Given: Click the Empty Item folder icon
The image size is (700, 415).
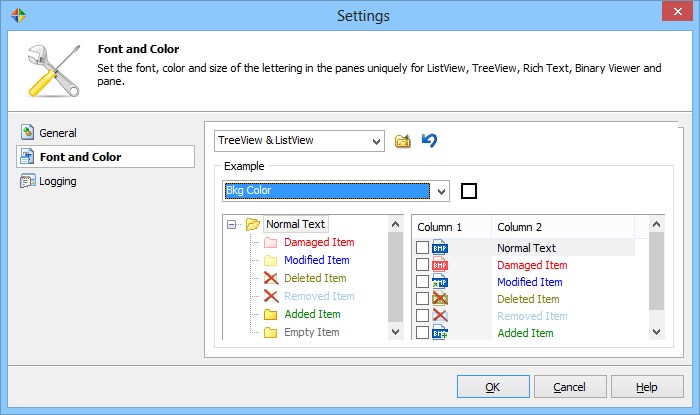Looking at the screenshot, I should (270, 332).
